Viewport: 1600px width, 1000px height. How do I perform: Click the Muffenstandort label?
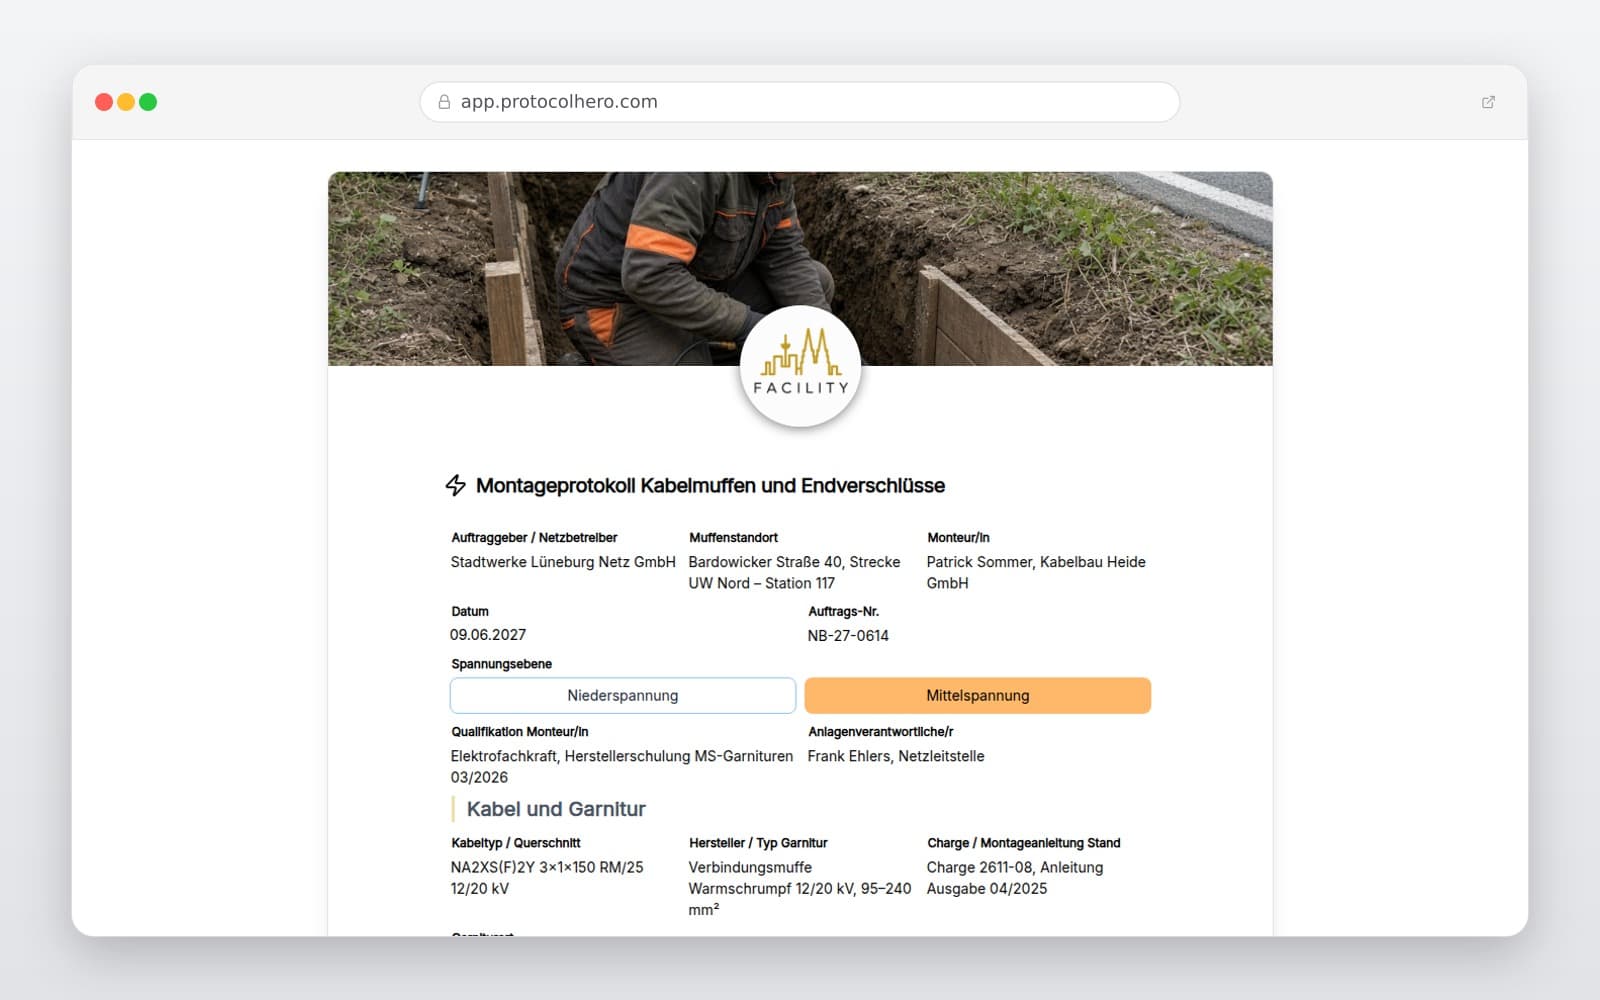coord(733,538)
